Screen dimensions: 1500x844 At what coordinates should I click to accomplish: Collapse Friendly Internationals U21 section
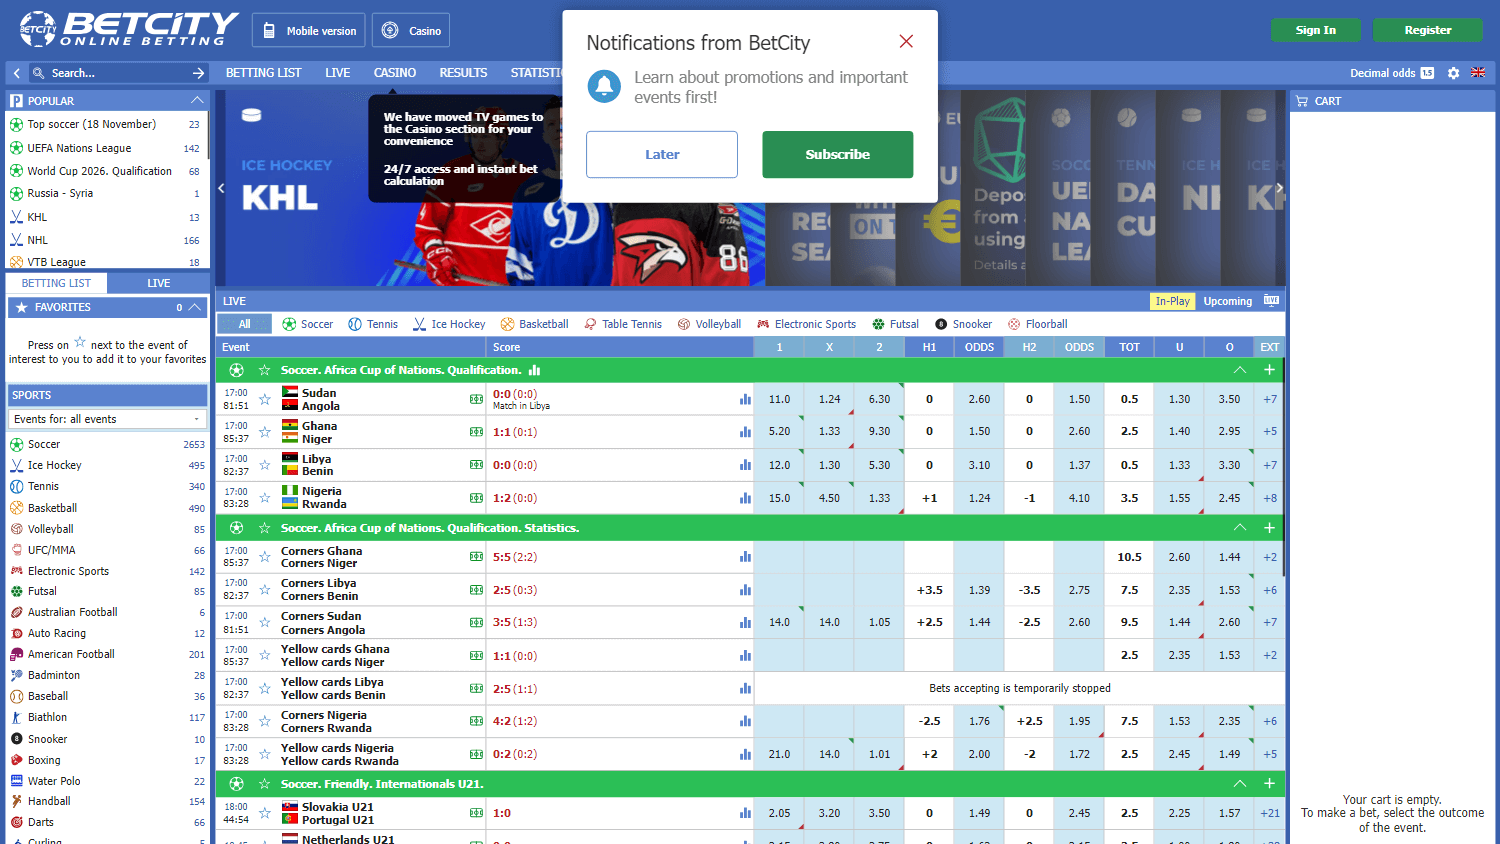pos(1240,784)
